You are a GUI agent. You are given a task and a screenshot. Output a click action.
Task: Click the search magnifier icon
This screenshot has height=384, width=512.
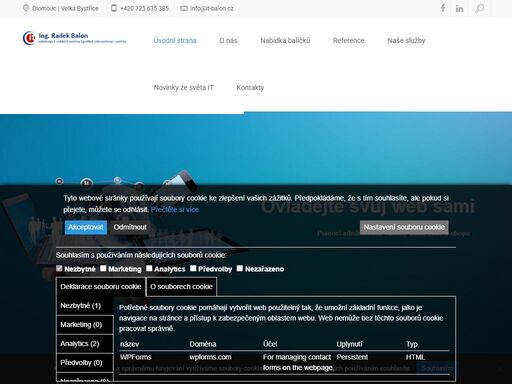pyautogui.click(x=480, y=8)
